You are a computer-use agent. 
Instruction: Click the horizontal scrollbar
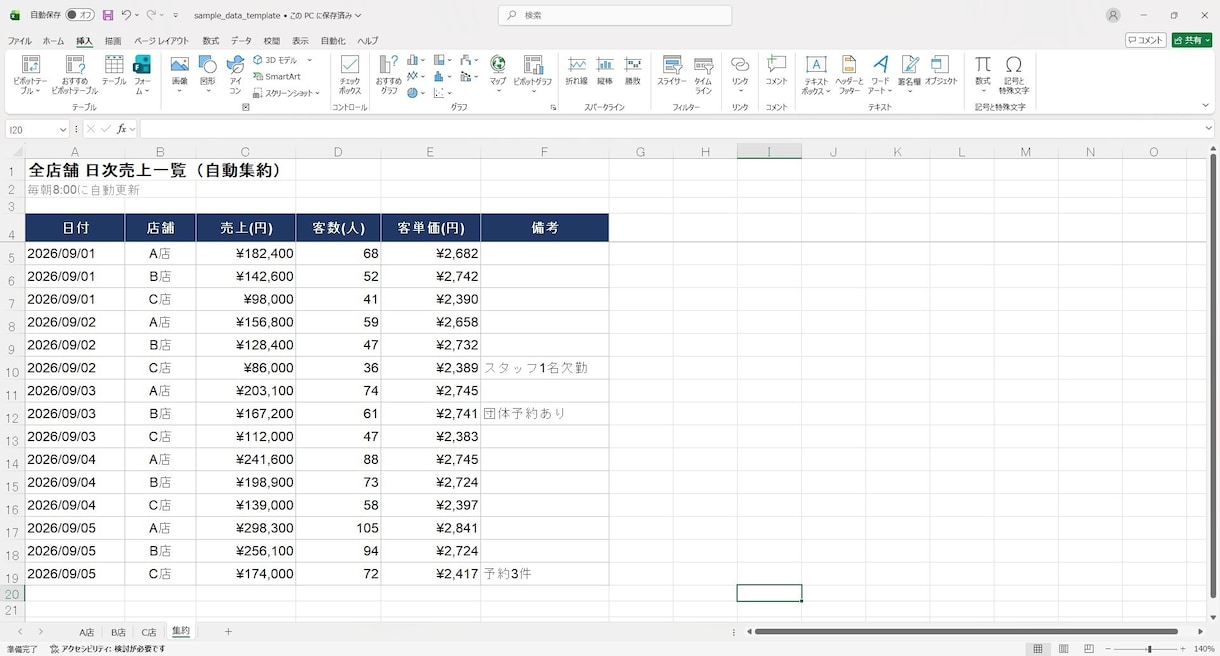tap(966, 632)
